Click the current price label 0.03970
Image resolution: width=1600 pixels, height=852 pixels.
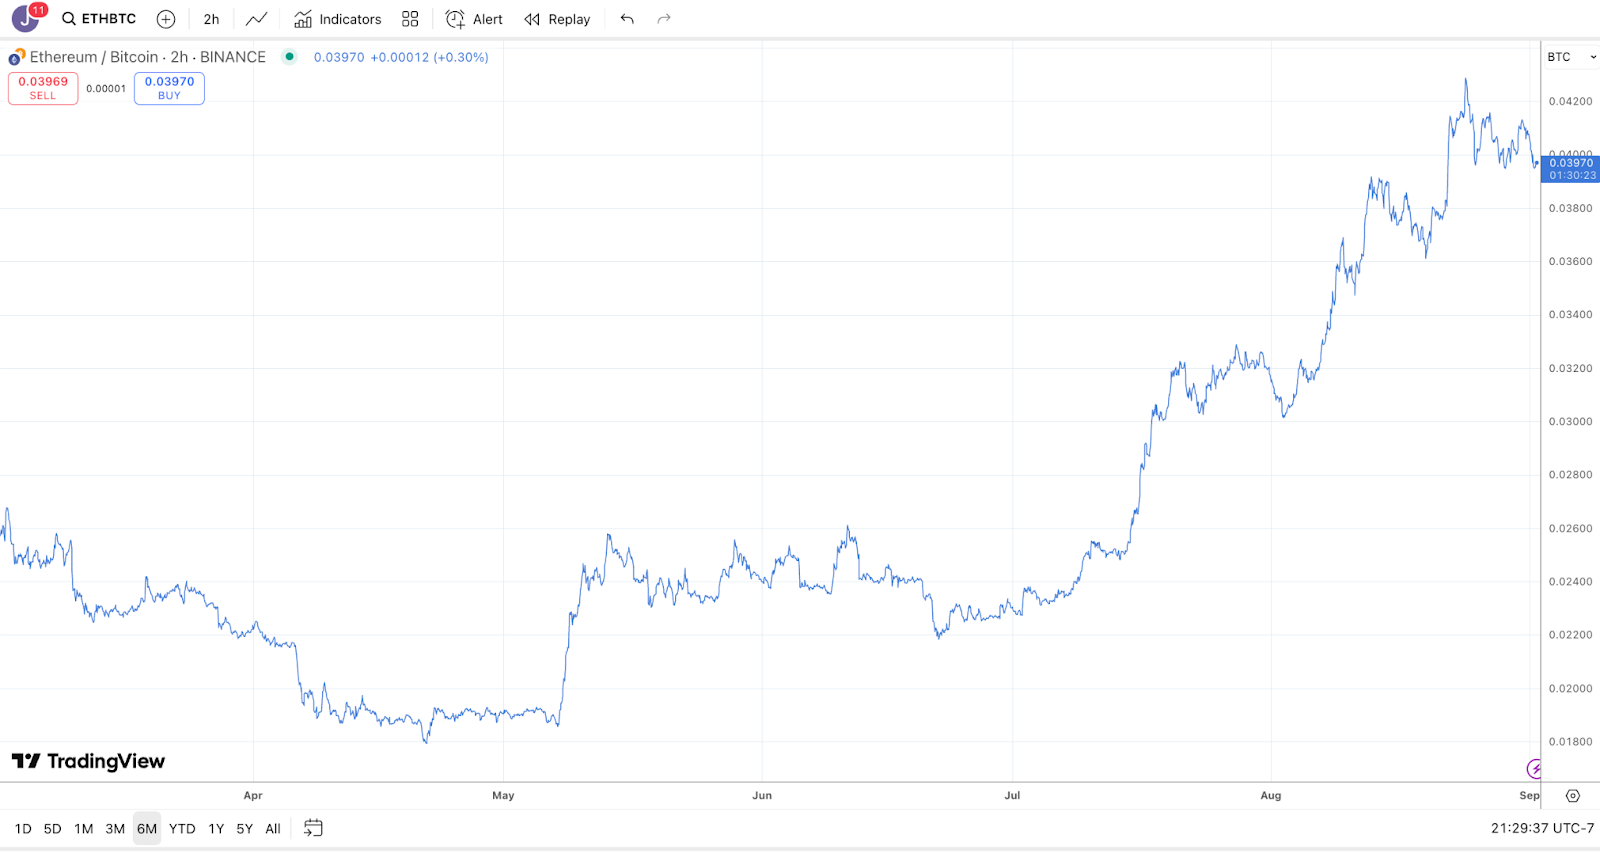(x=1571, y=169)
